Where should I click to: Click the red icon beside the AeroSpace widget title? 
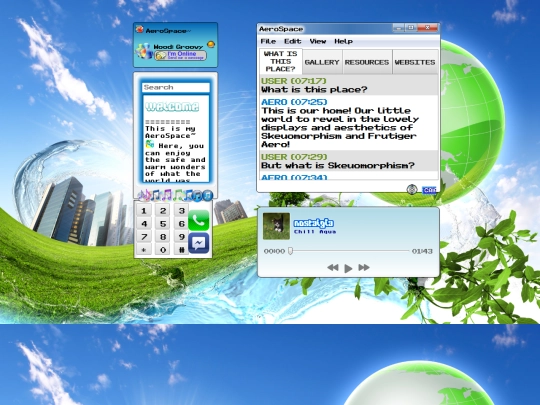point(139,30)
